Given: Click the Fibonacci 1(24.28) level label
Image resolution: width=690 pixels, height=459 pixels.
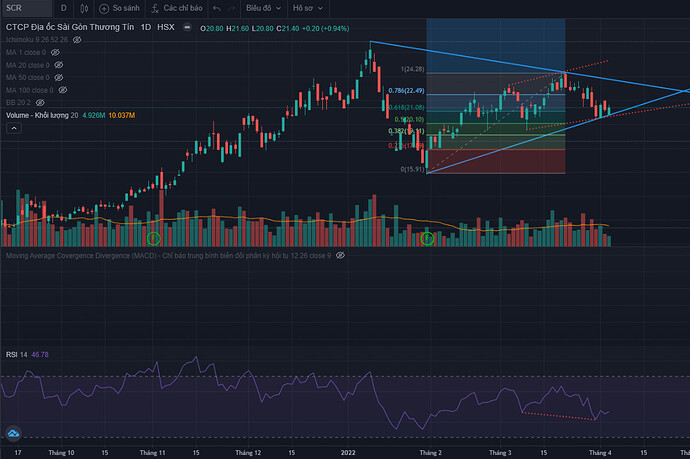Looking at the screenshot, I should pyautogui.click(x=412, y=69).
